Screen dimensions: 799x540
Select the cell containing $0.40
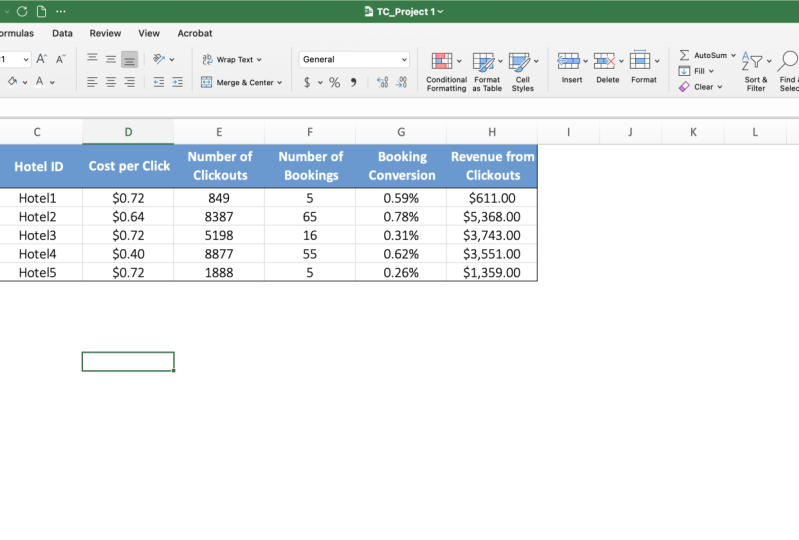(x=128, y=254)
